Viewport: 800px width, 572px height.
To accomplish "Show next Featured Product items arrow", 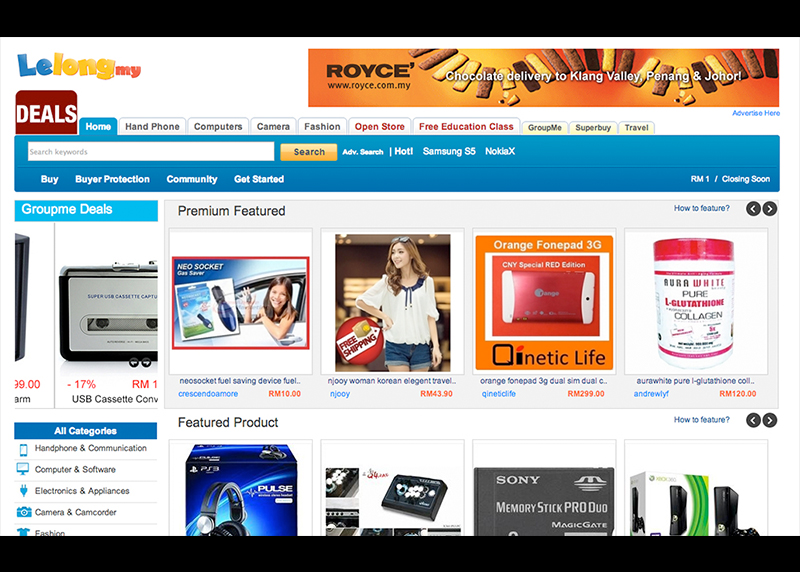I will coord(768,421).
